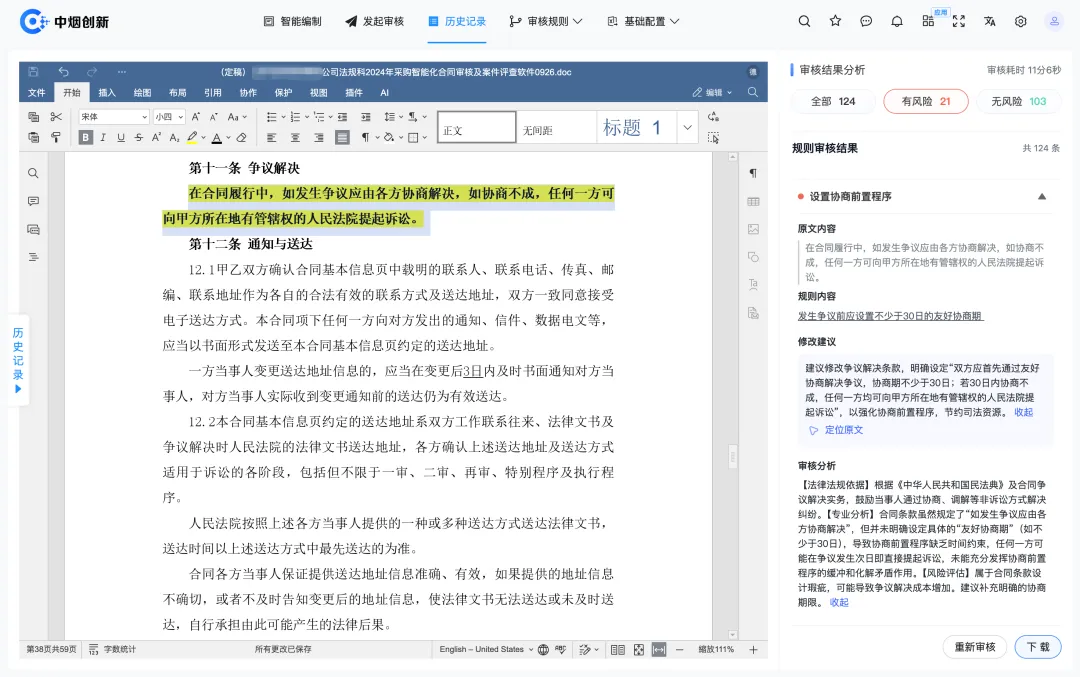Select the 无间距 style
Viewport: 1080px width, 677px height.
pos(556,127)
